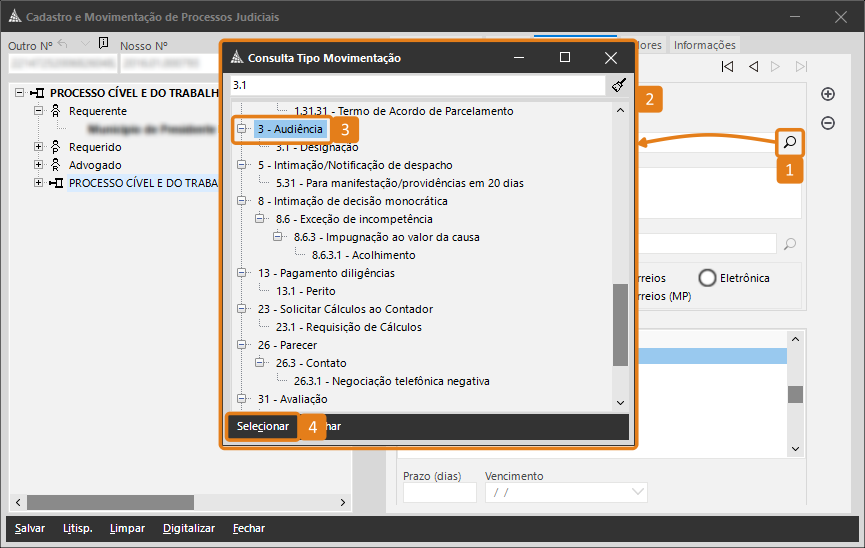This screenshot has width=865, height=548.
Task: Click Salvar in the bottom bar
Action: pos(30,528)
